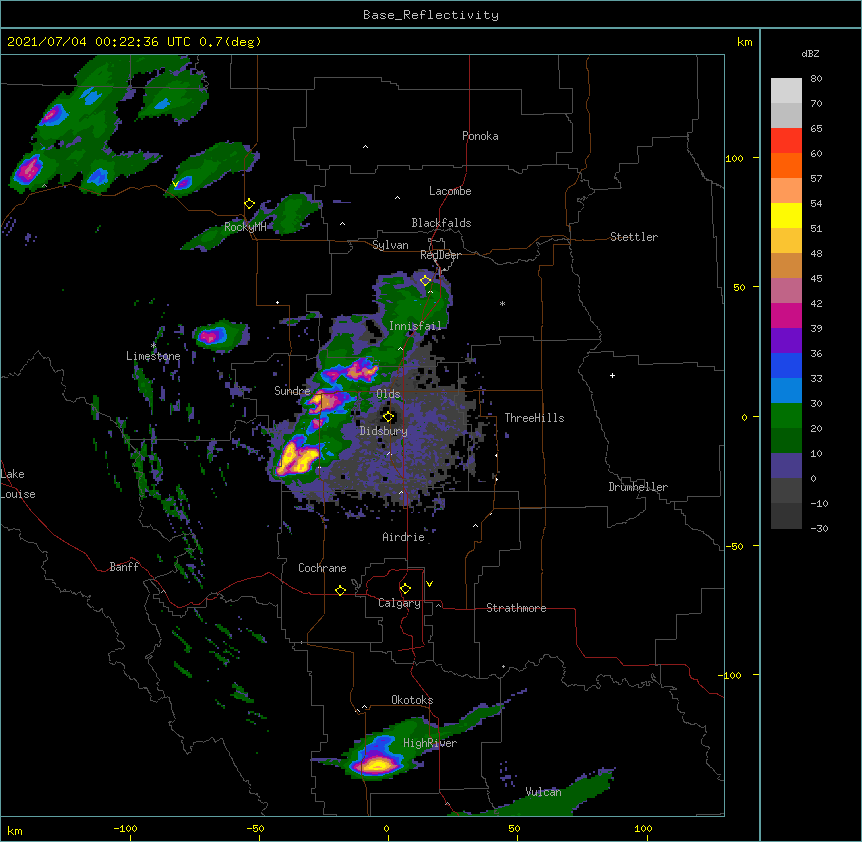Image resolution: width=862 pixels, height=842 pixels.
Task: Click the Strathmore town label
Action: [516, 608]
